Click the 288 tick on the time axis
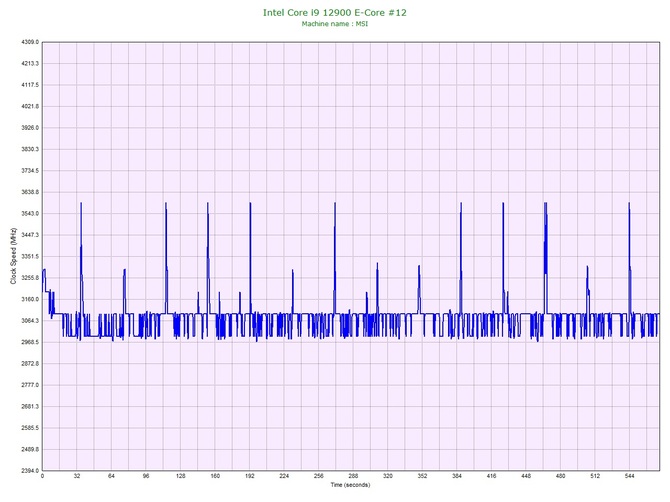Image resolution: width=670 pixels, height=502 pixels. [353, 477]
